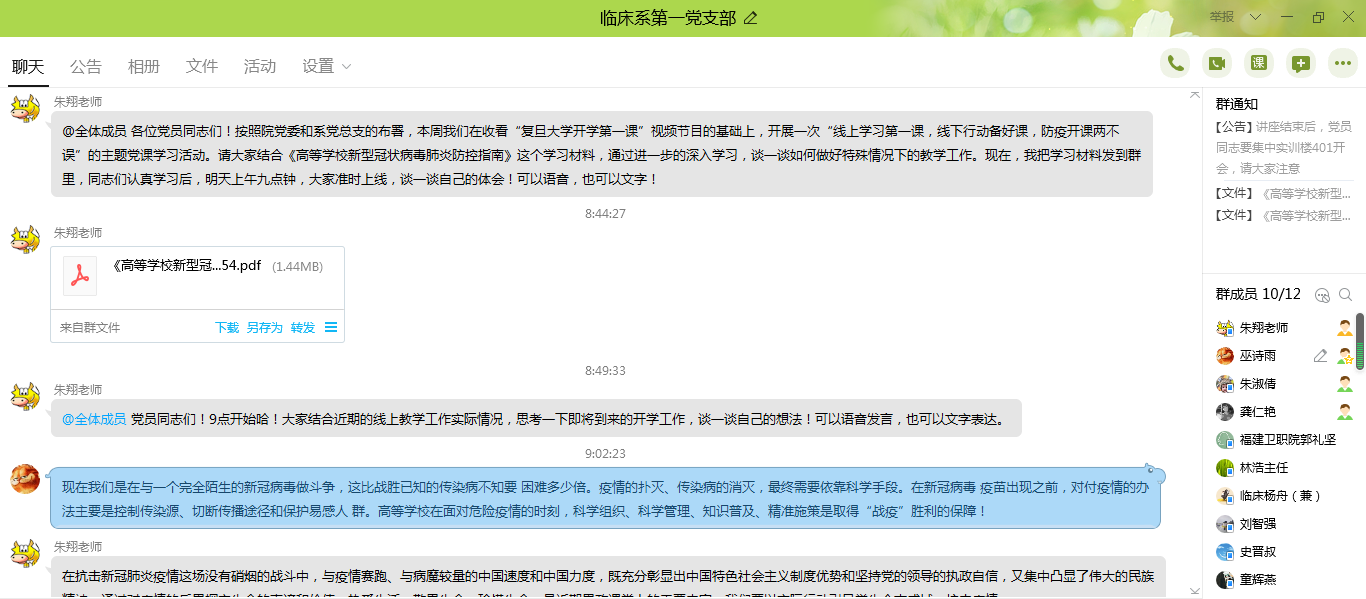
Task: Open the 文件 tab
Action: pyautogui.click(x=202, y=67)
